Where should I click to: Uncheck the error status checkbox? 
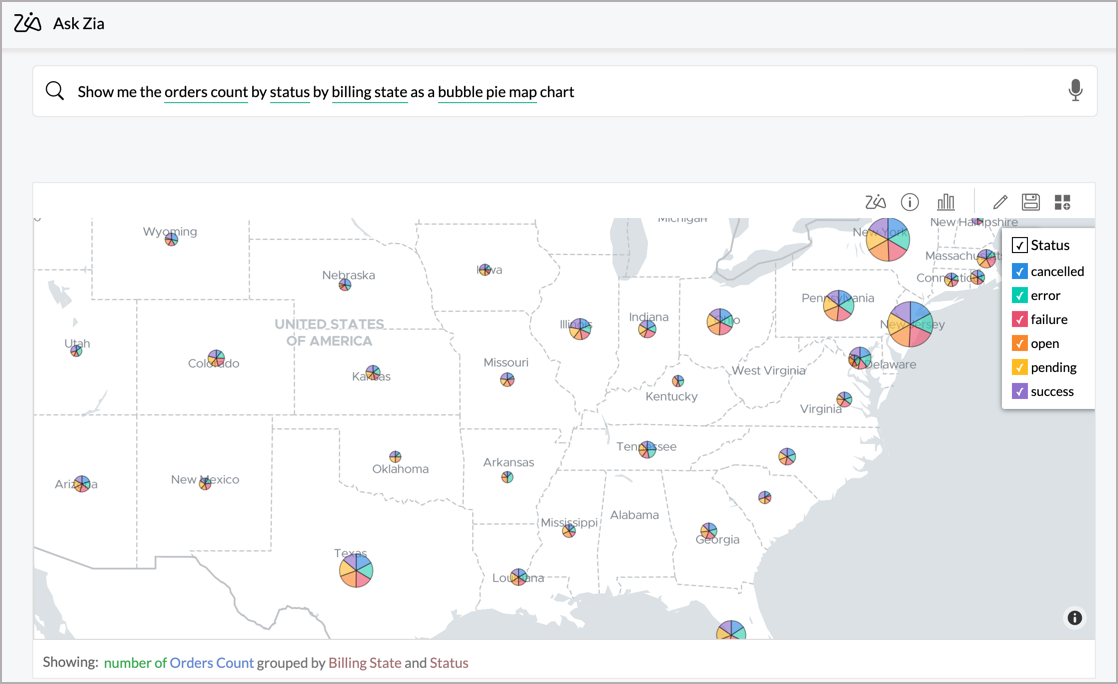(1019, 295)
